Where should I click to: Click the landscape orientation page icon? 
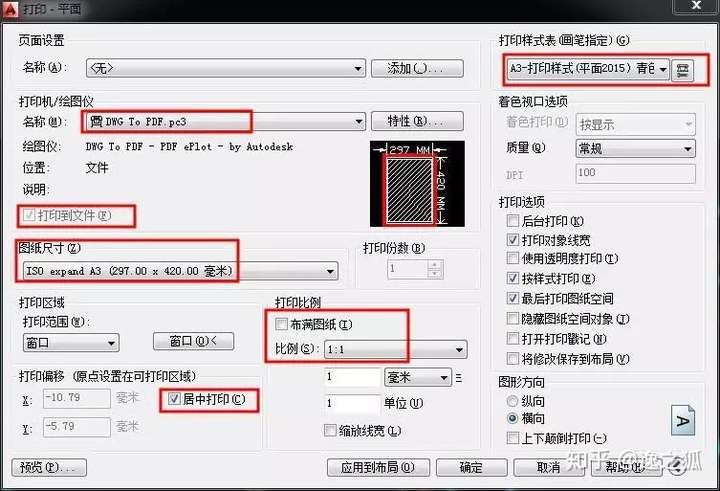683,420
